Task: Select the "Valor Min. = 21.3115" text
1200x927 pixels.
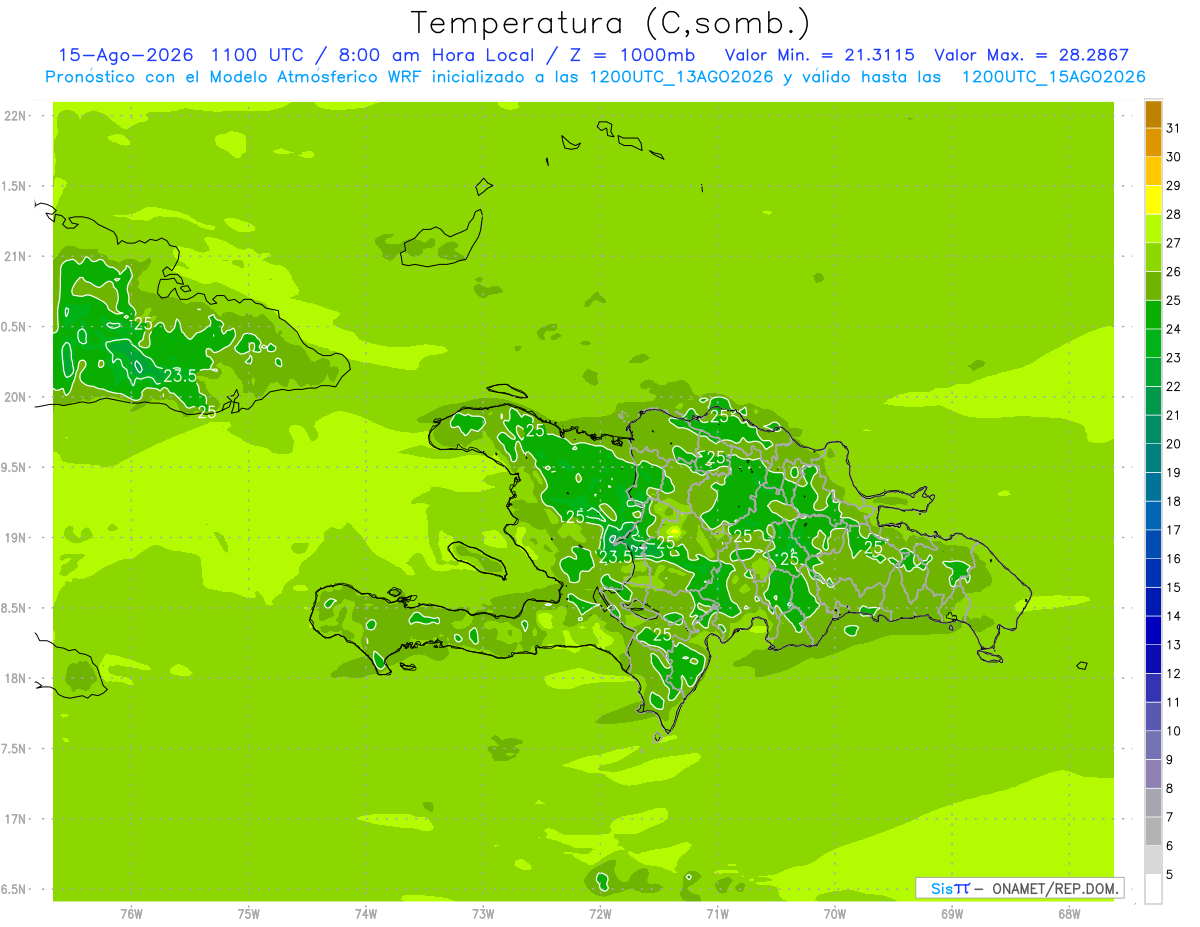Action: pos(819,55)
